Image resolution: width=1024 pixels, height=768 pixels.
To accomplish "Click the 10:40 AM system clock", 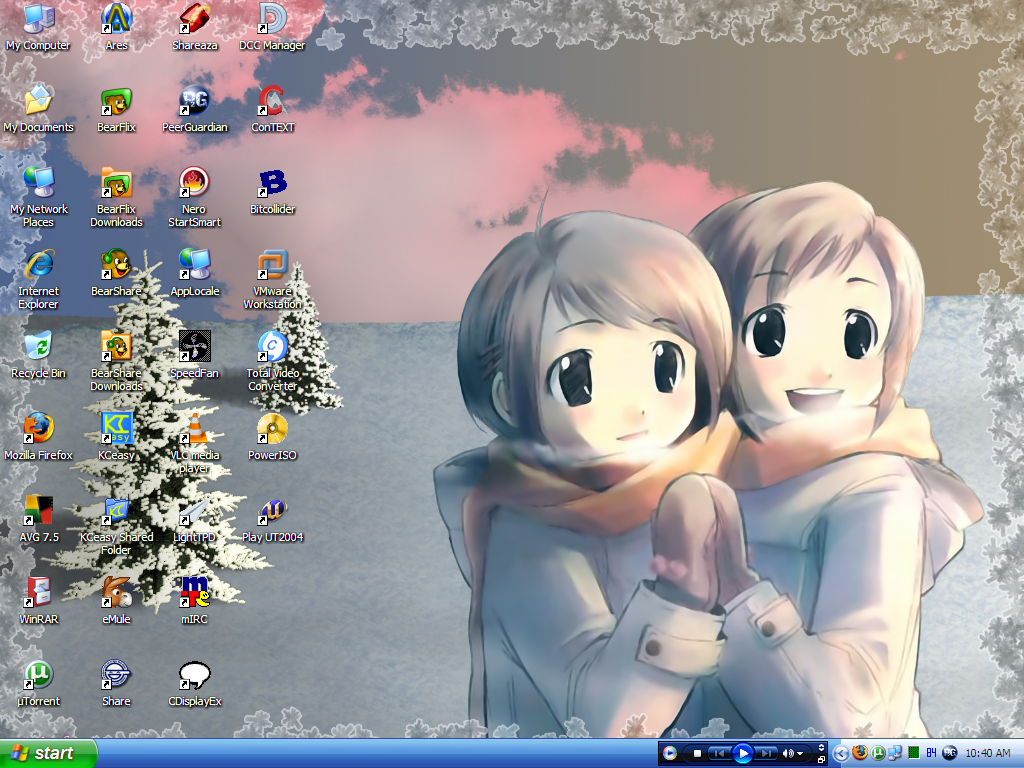I will (987, 754).
